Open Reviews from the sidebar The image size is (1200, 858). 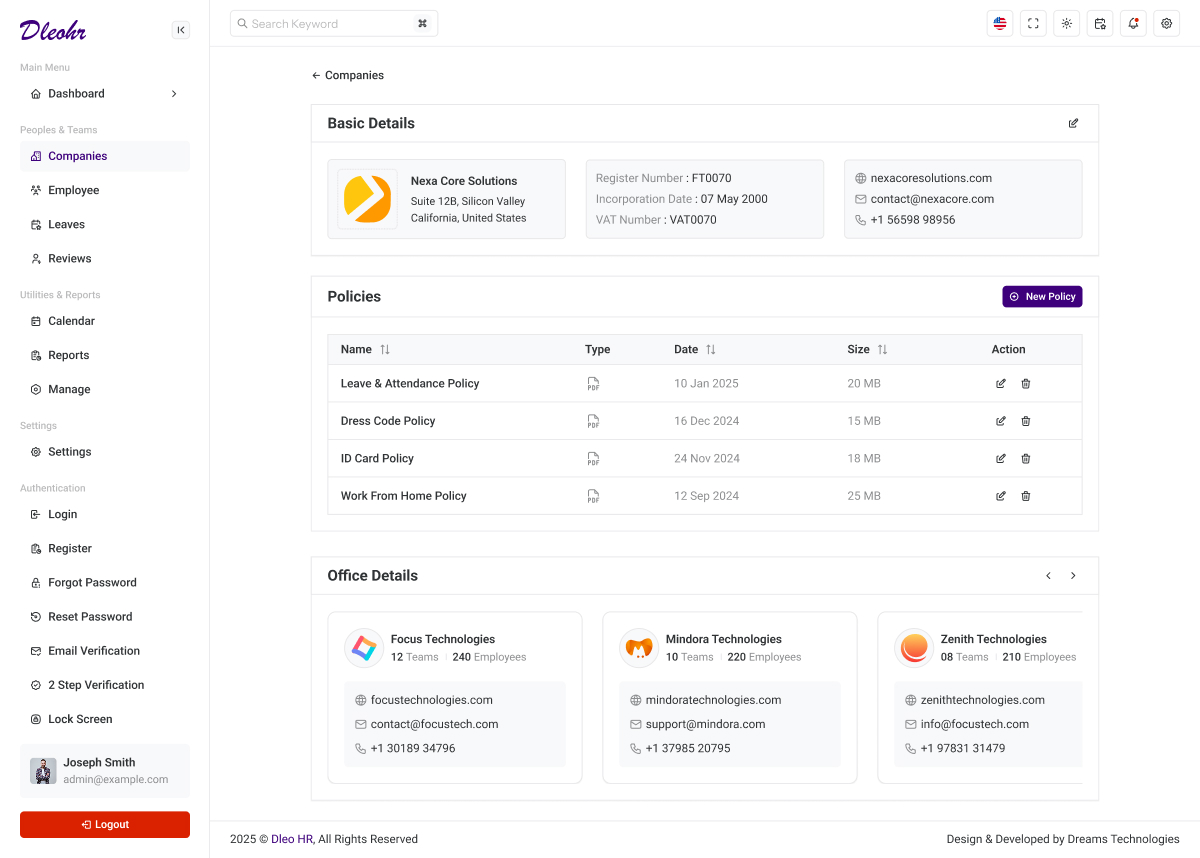[x=69, y=258]
